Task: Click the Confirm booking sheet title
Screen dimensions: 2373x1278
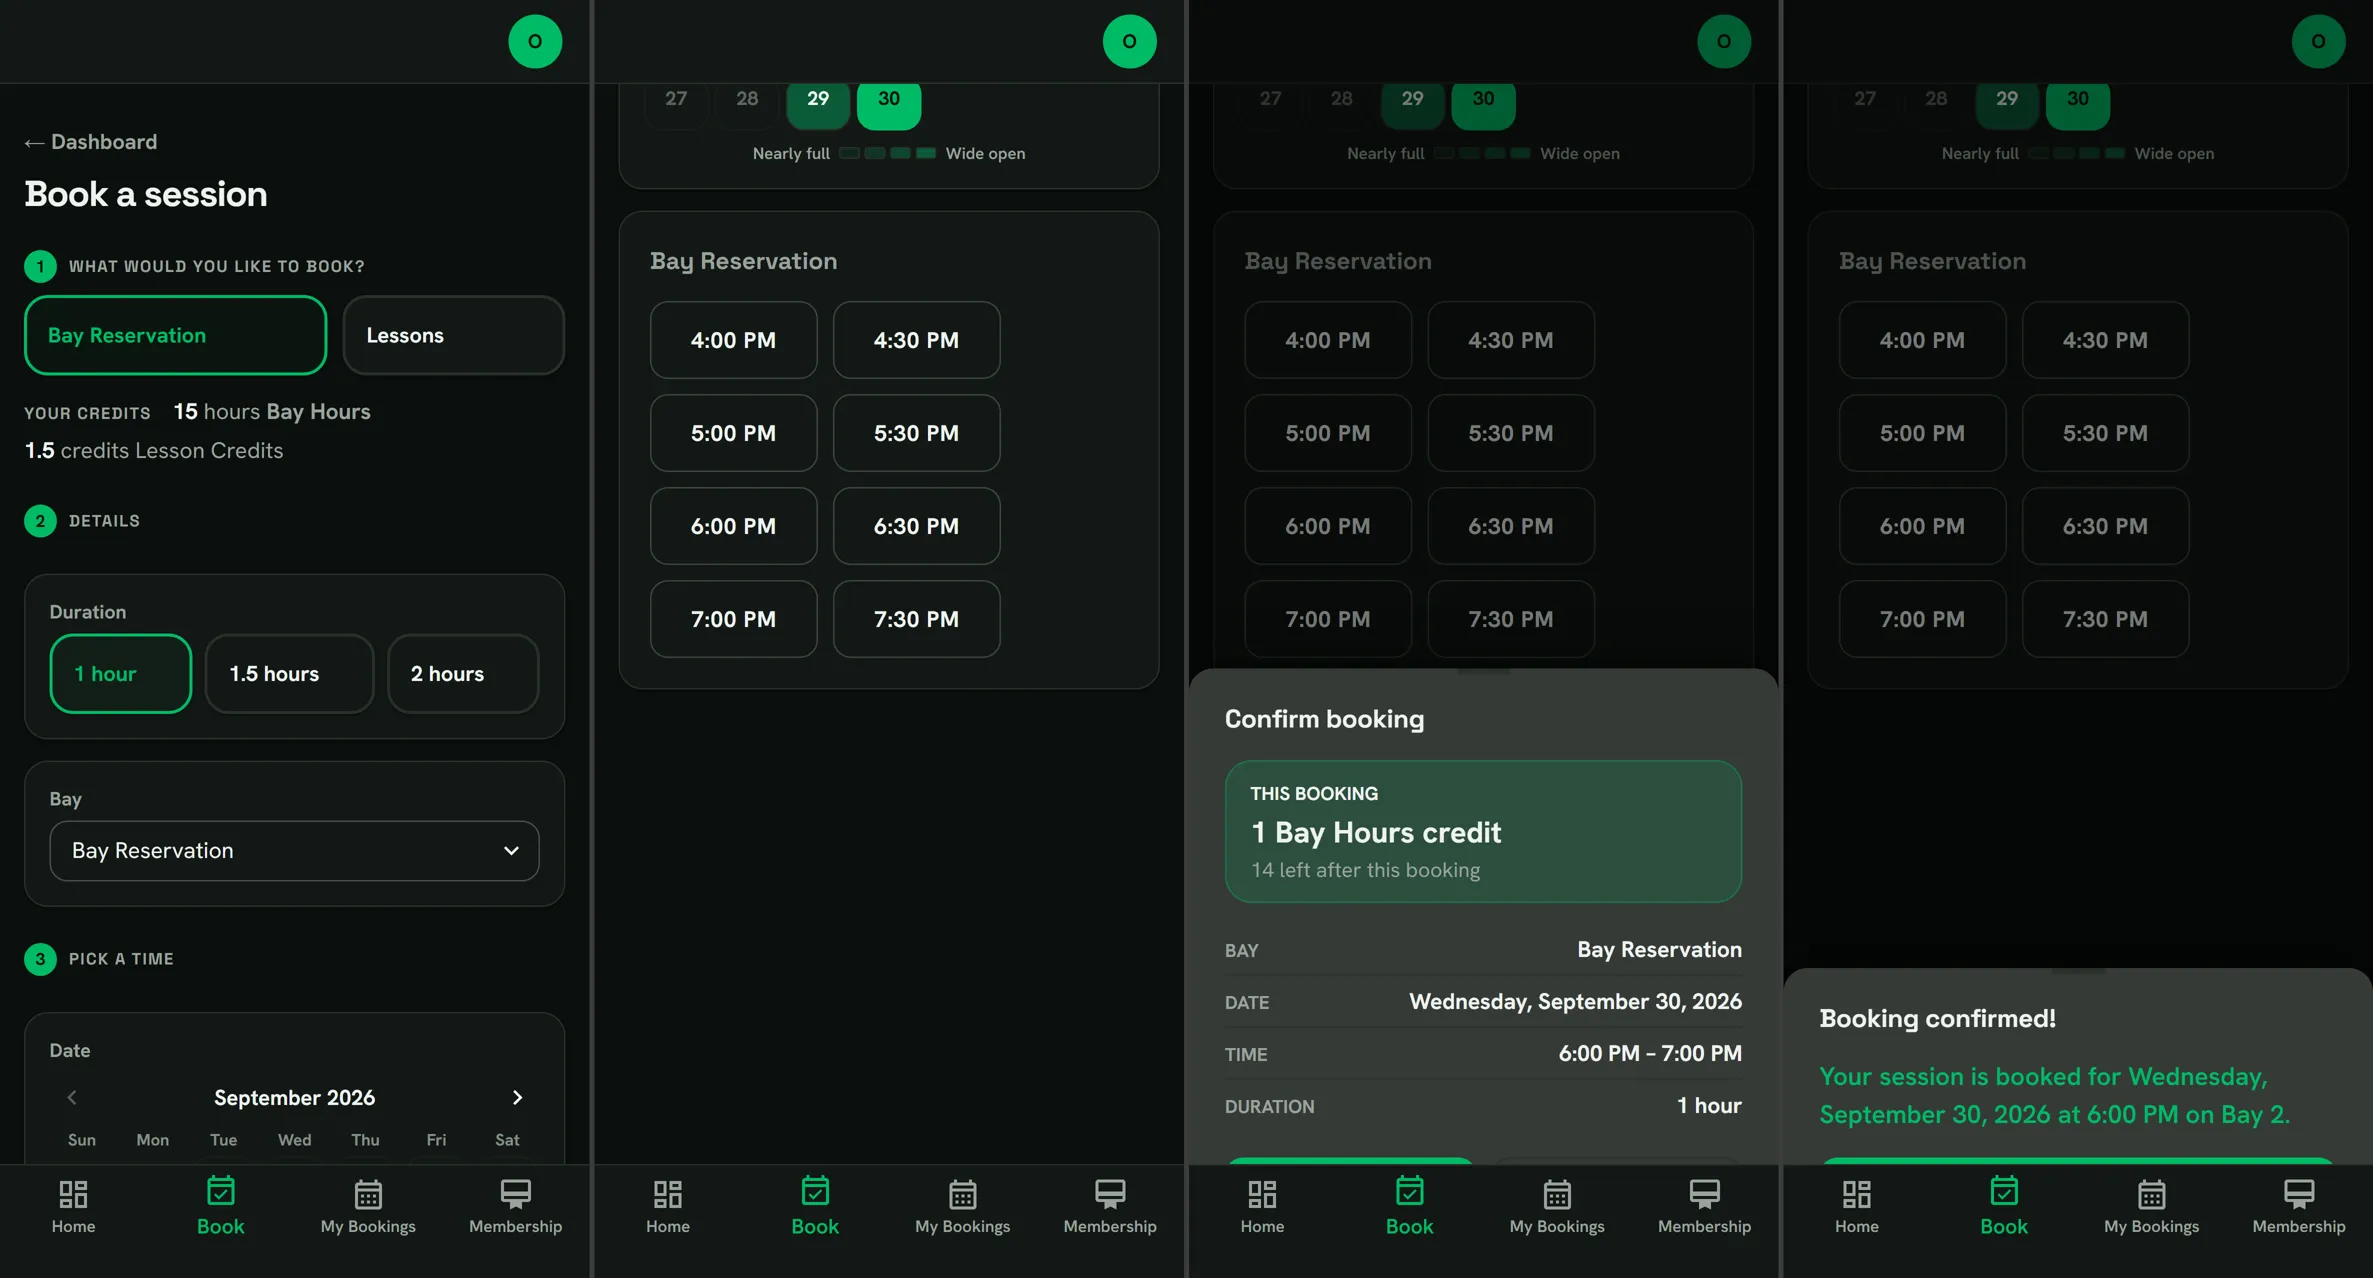Action: coord(1324,719)
